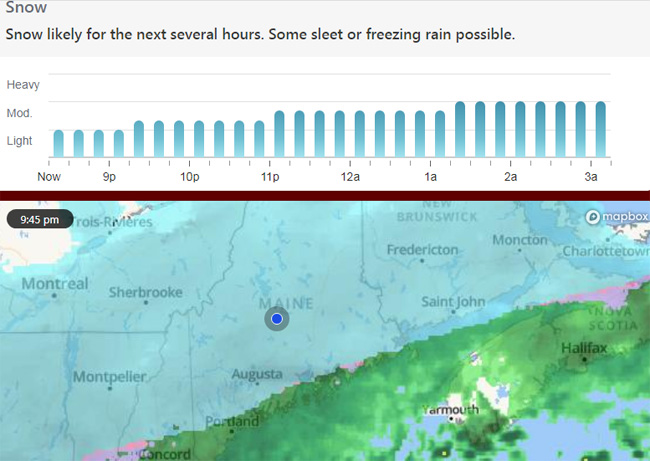Click the Augusta label on the radar map

[x=257, y=374]
